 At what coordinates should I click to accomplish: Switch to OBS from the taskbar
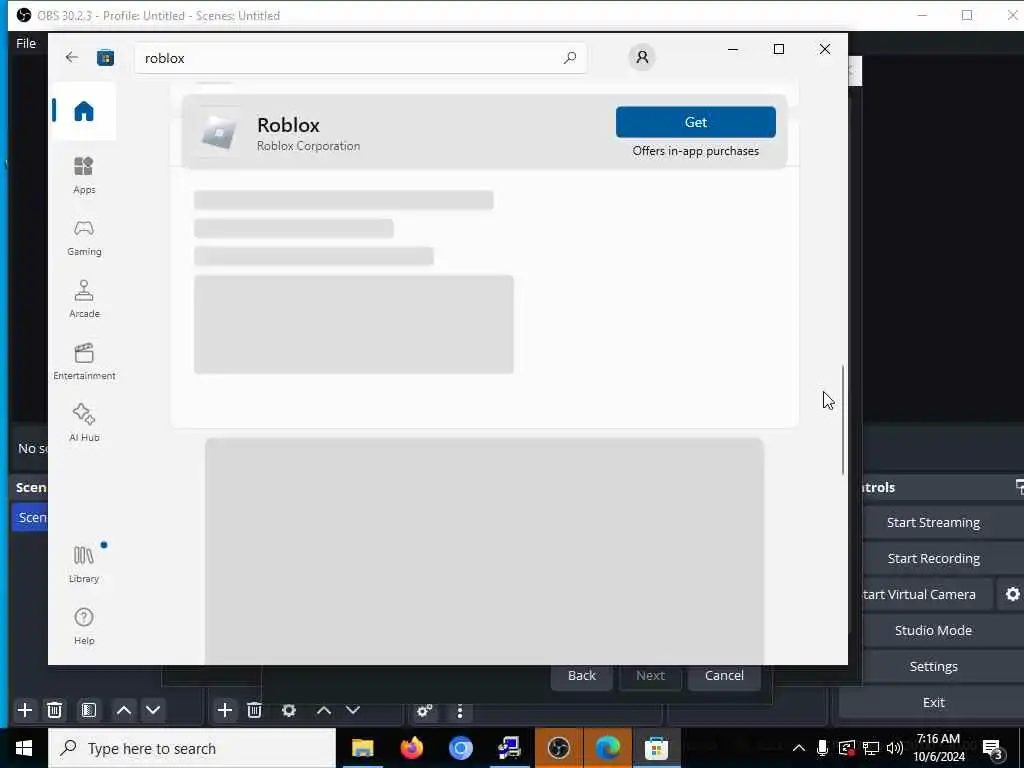point(558,748)
